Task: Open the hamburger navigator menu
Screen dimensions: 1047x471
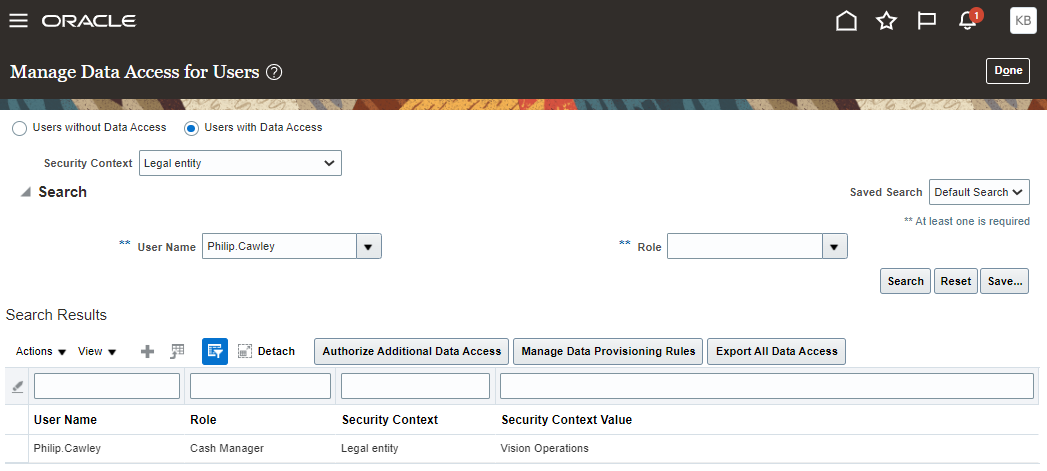Action: (x=19, y=21)
